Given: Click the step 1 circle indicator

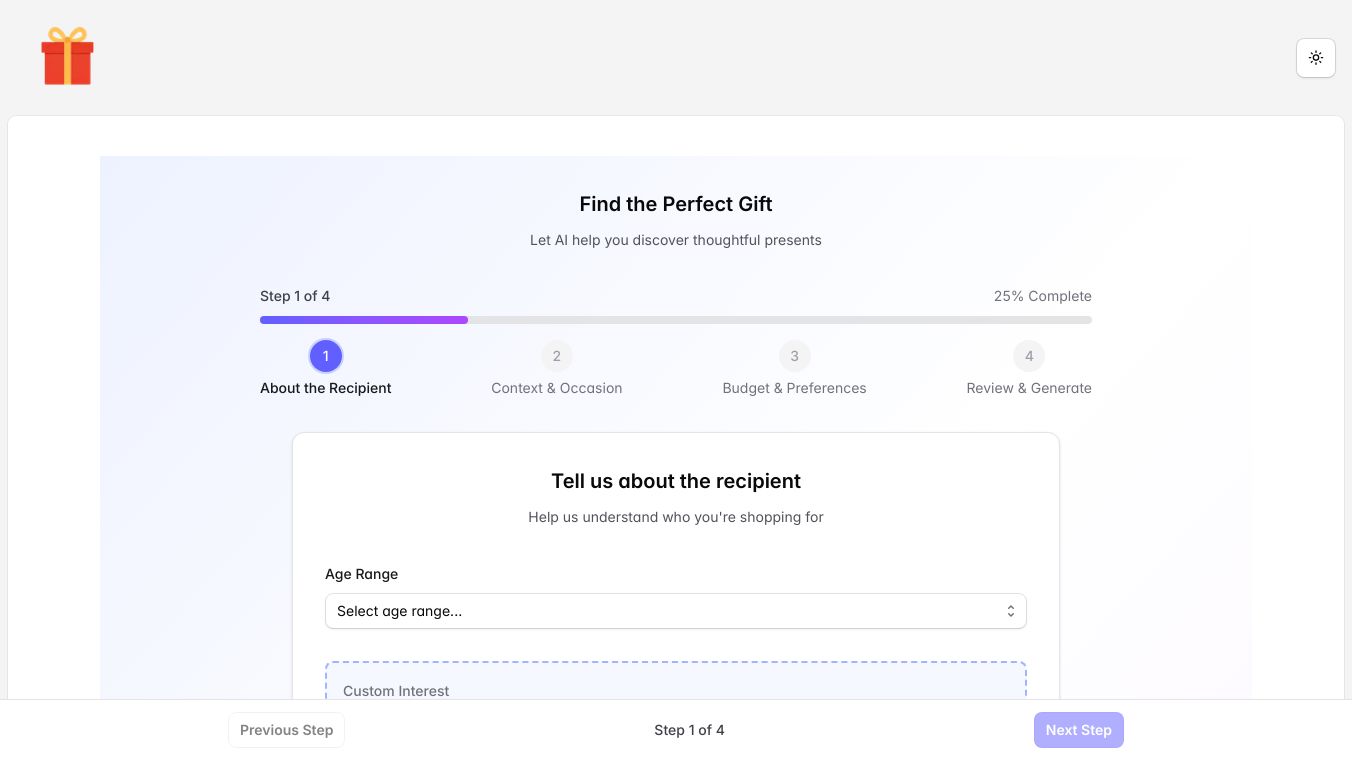Looking at the screenshot, I should click(x=326, y=356).
